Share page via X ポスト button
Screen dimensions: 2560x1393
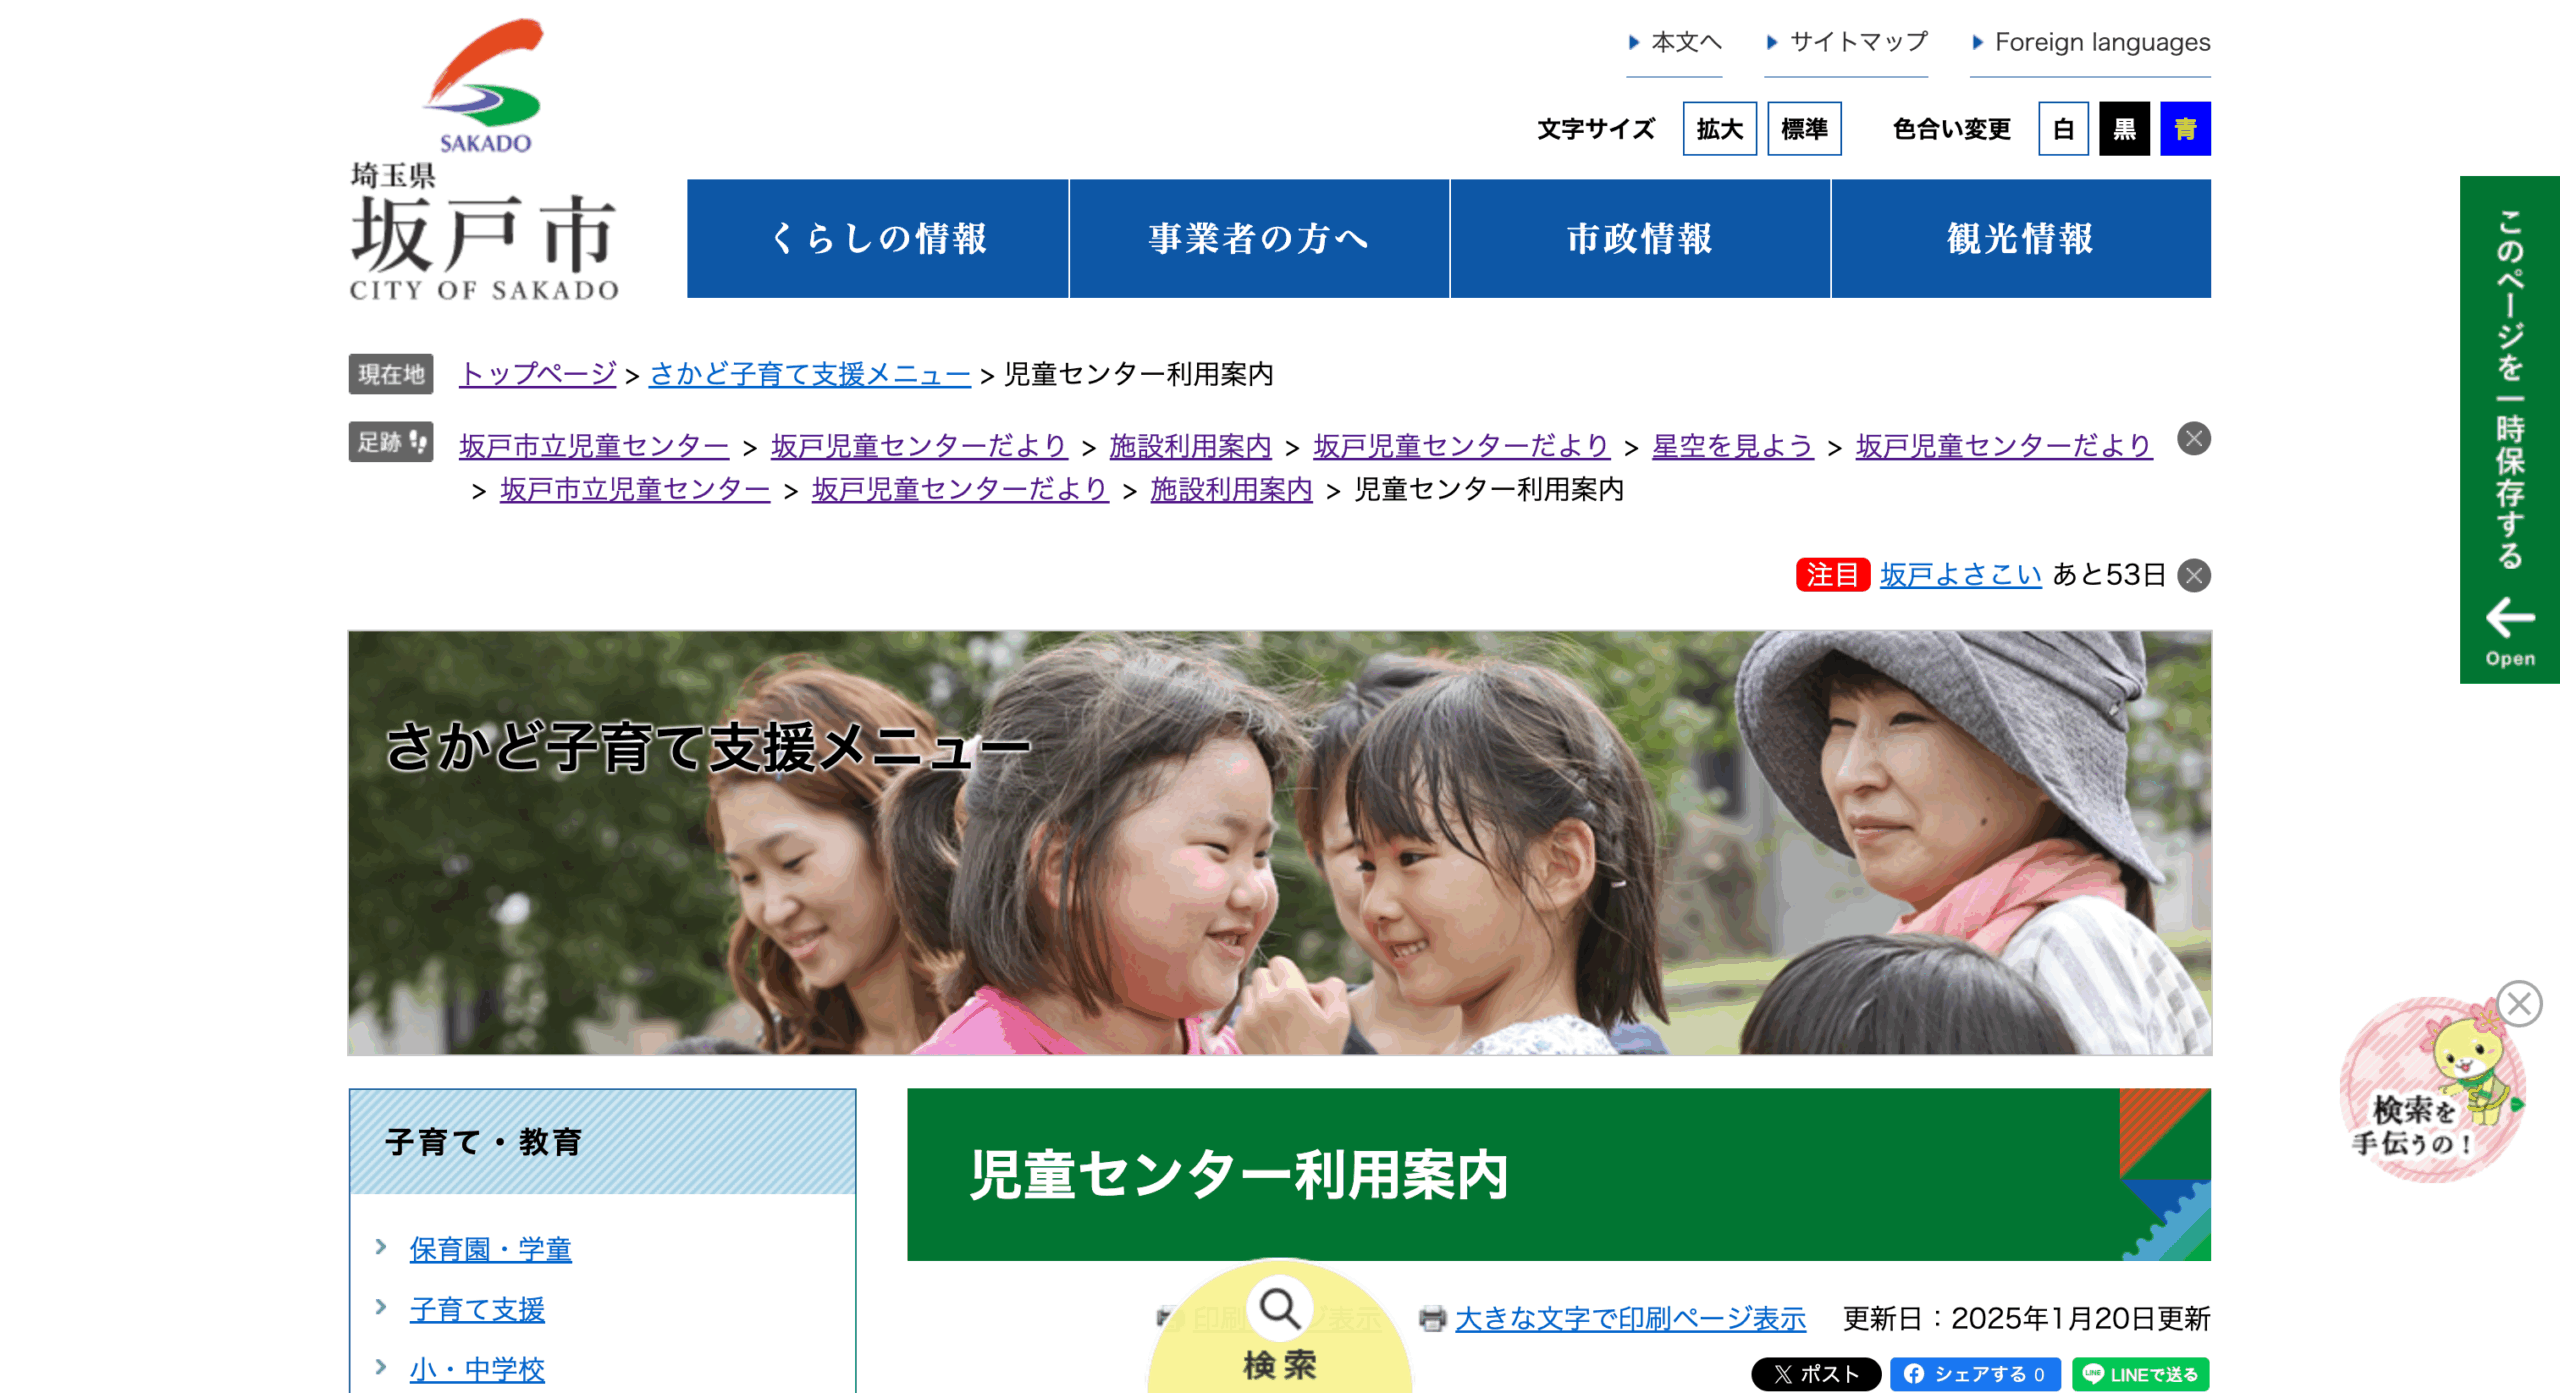(1815, 1374)
